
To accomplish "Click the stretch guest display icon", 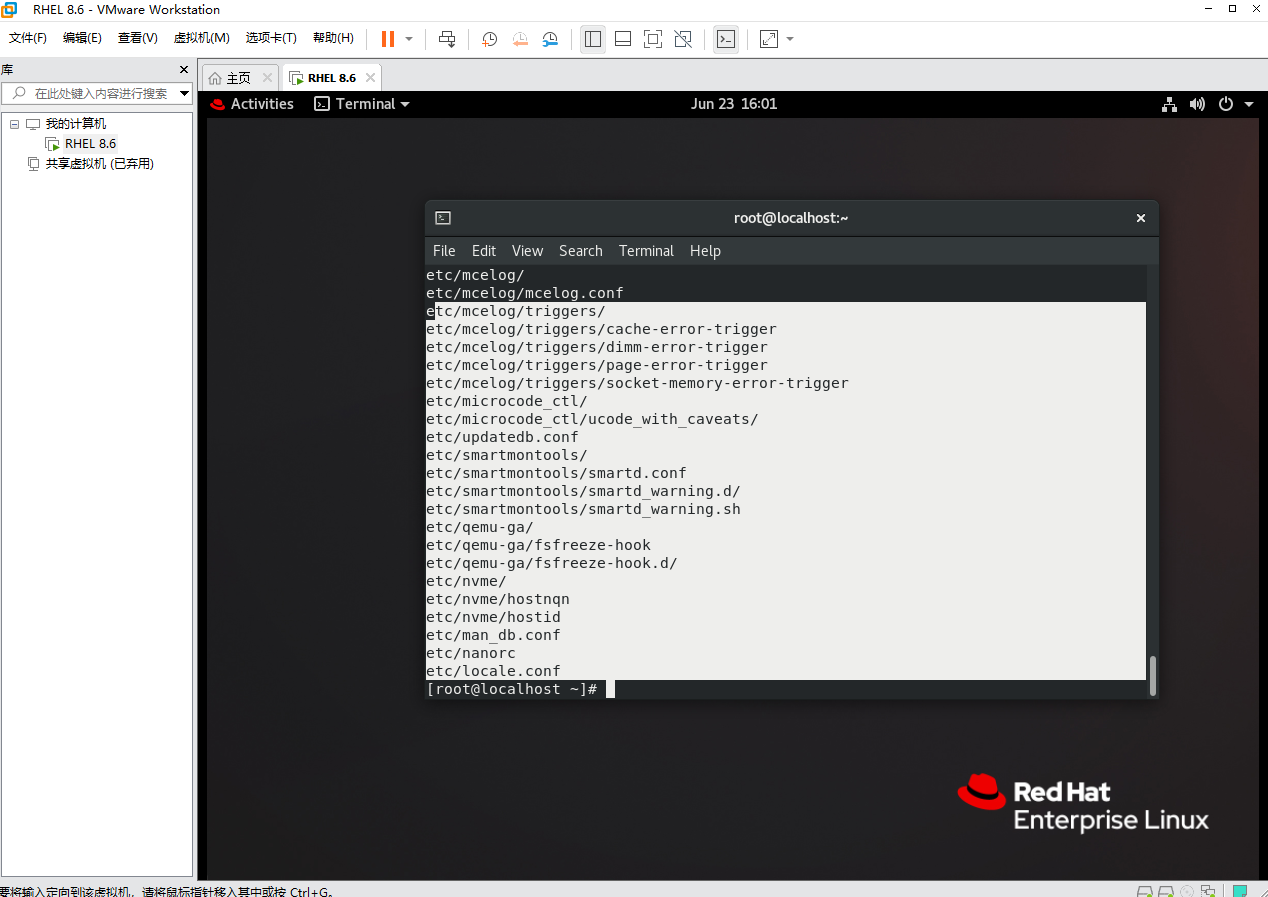I will 769,39.
